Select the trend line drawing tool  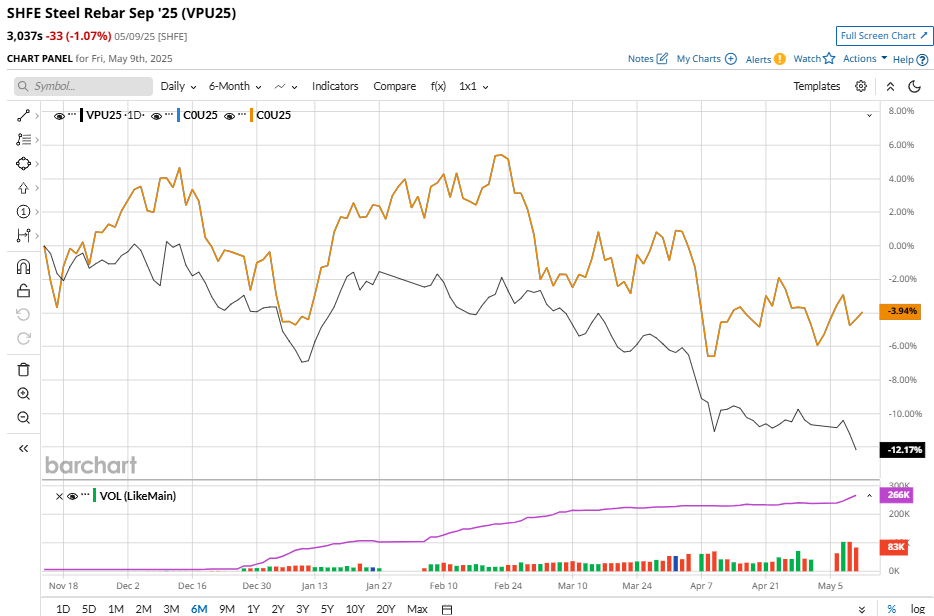pos(24,115)
